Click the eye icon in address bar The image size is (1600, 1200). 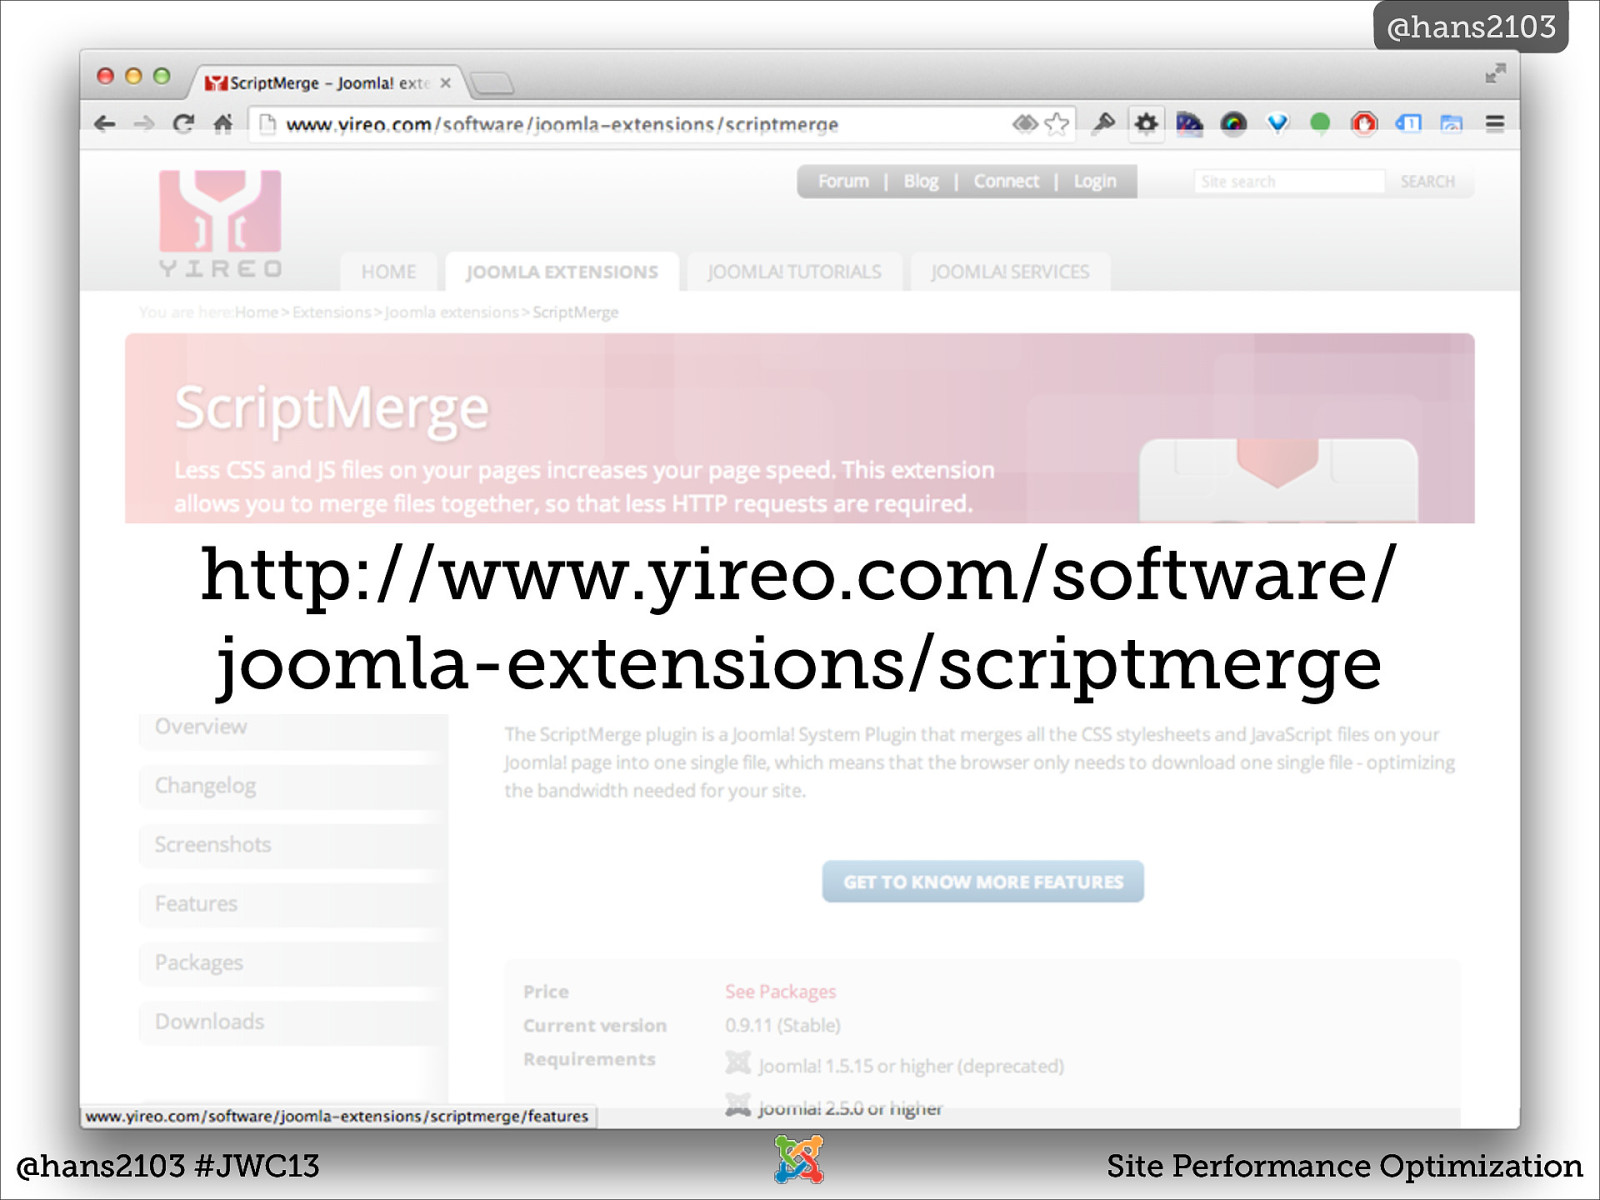tap(1025, 123)
